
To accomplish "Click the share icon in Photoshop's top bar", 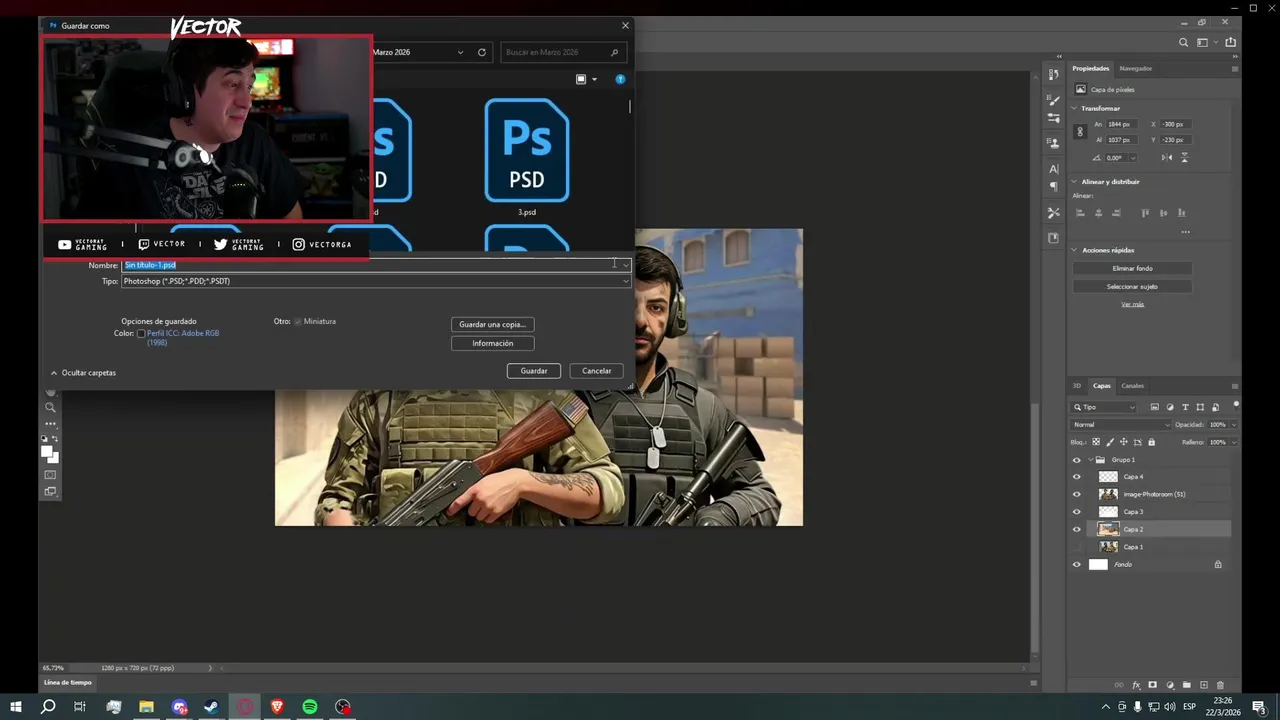I will click(x=1231, y=42).
